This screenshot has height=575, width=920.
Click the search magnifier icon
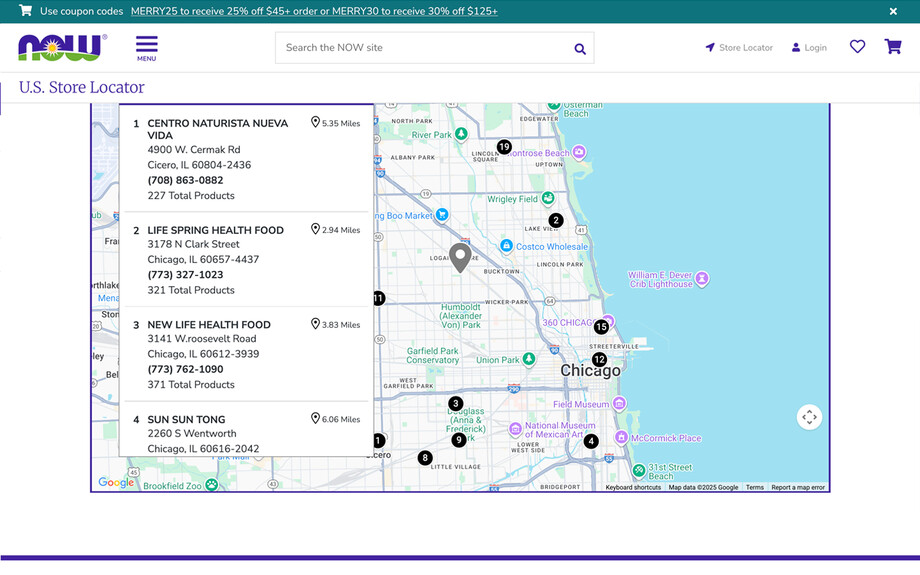[580, 49]
